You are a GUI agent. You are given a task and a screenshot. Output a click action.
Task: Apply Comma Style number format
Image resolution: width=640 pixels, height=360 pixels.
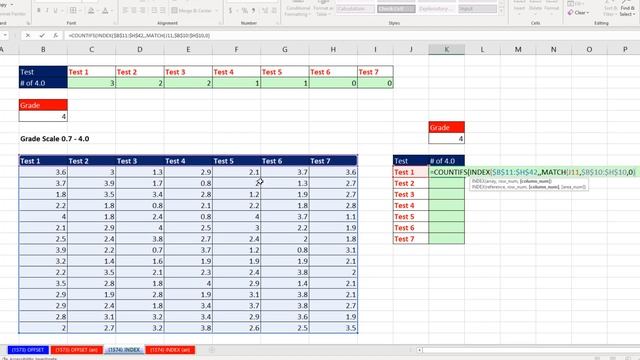click(253, 10)
